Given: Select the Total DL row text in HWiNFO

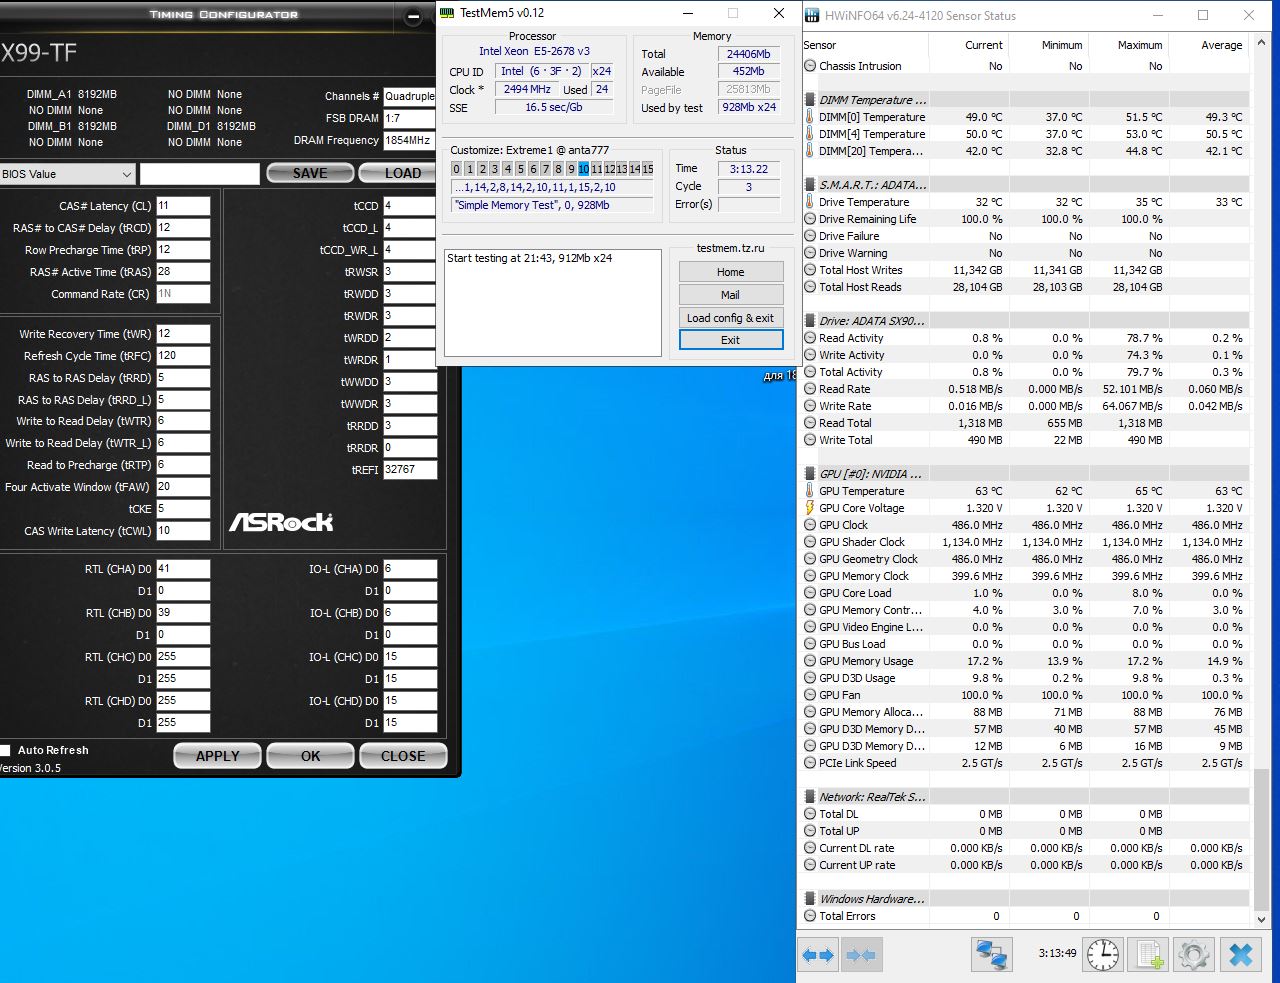Looking at the screenshot, I should (839, 814).
